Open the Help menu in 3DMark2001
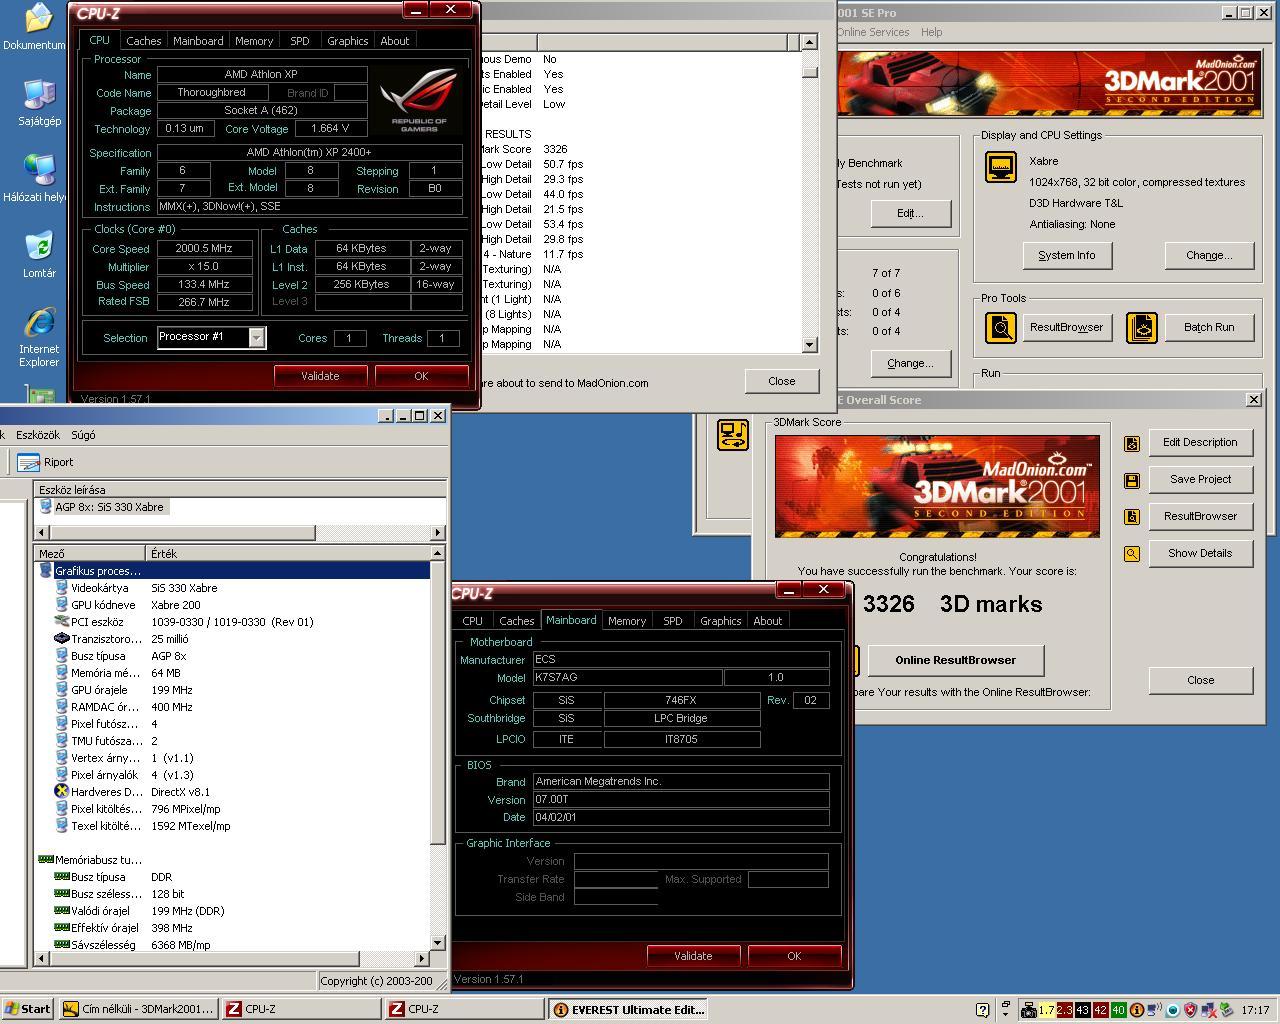 click(x=931, y=32)
